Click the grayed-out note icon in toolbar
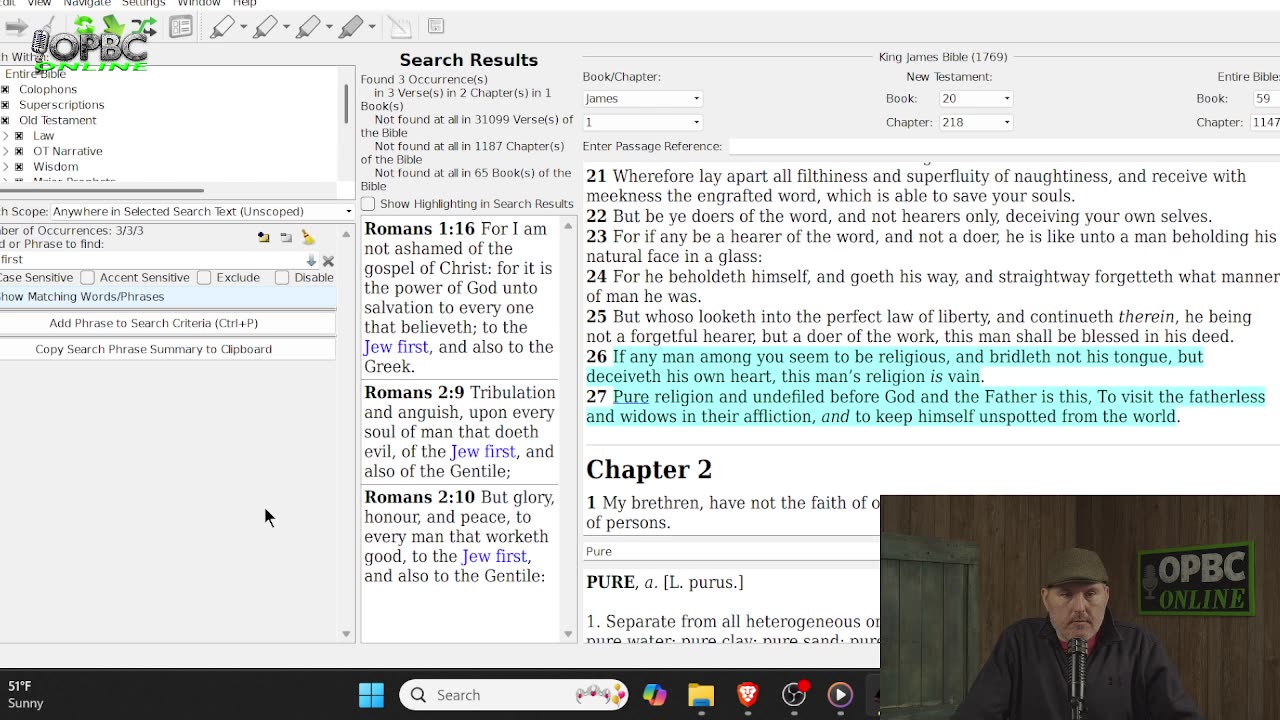 pyautogui.click(x=399, y=27)
